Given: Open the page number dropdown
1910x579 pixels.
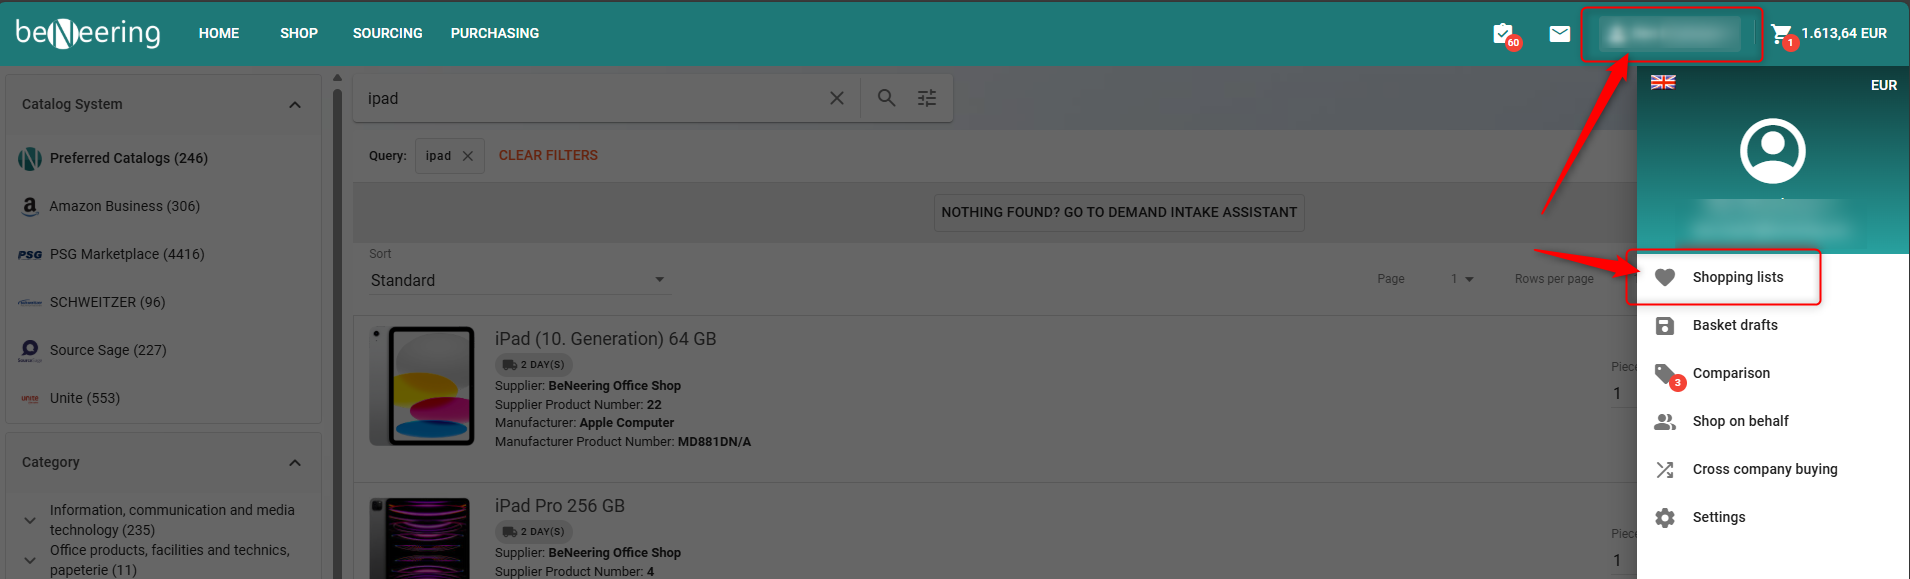Looking at the screenshot, I should click(1462, 279).
